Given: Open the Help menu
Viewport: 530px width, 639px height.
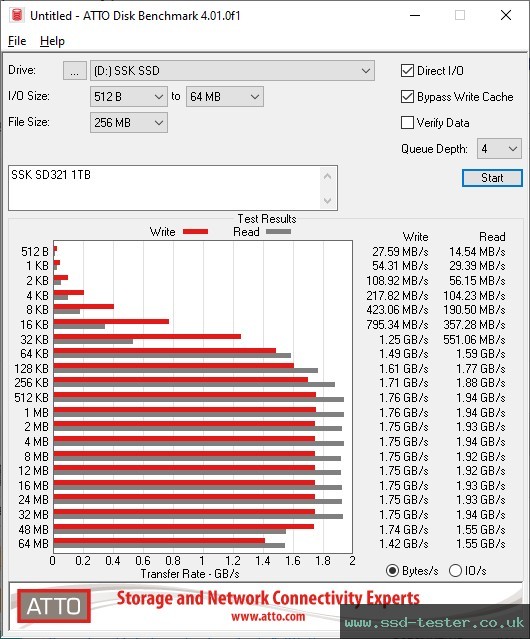Looking at the screenshot, I should pos(52,41).
